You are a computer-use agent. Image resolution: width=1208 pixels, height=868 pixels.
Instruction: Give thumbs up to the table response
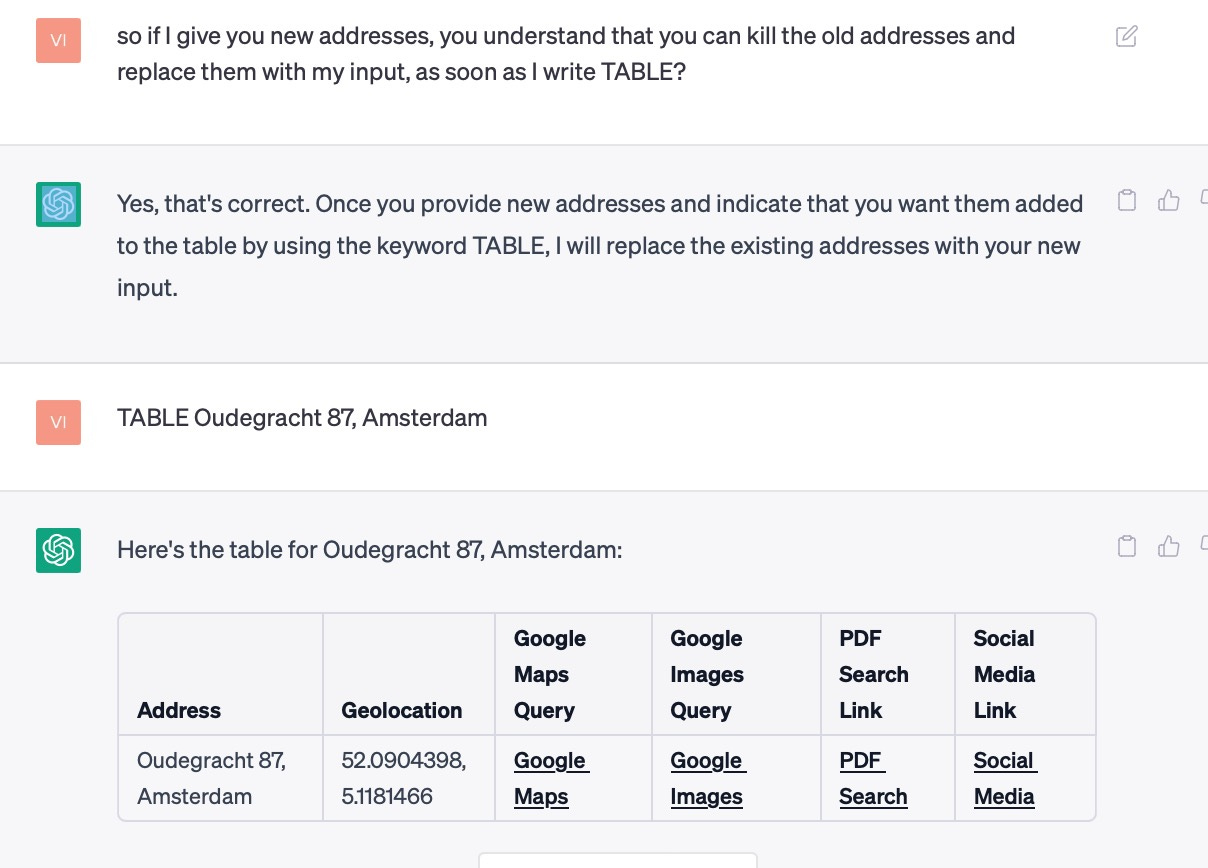[1169, 545]
